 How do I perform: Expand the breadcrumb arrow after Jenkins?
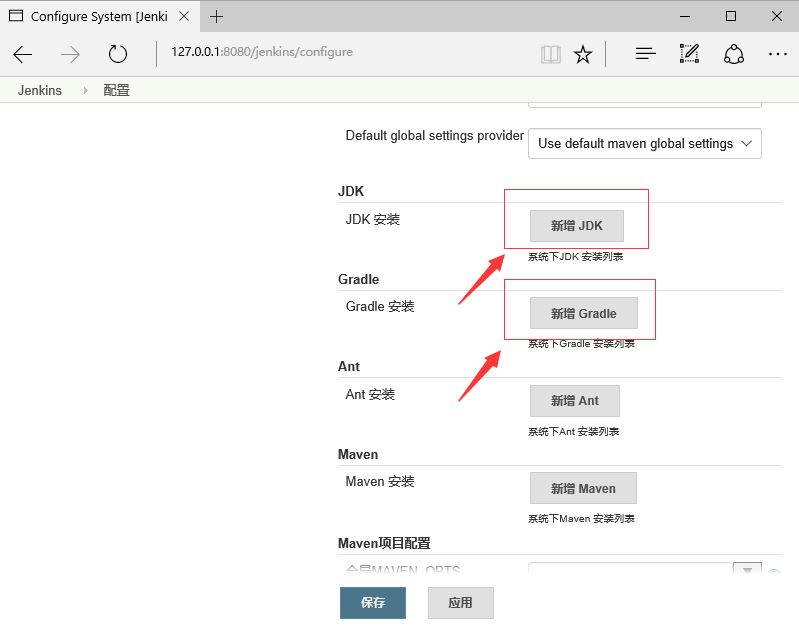click(85, 90)
